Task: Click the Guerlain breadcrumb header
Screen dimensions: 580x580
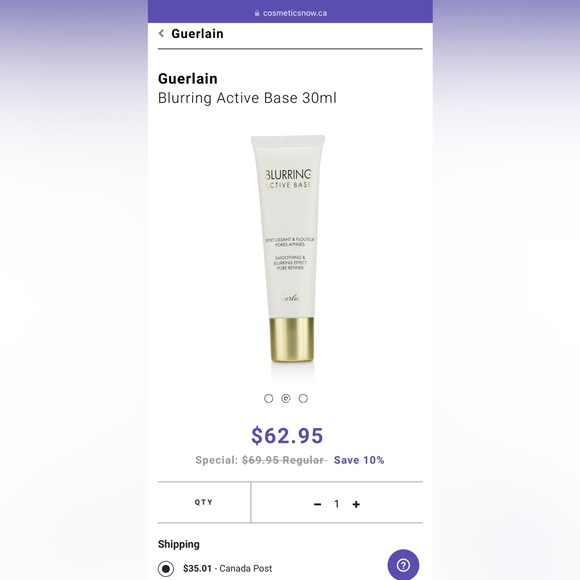Action: [x=198, y=34]
